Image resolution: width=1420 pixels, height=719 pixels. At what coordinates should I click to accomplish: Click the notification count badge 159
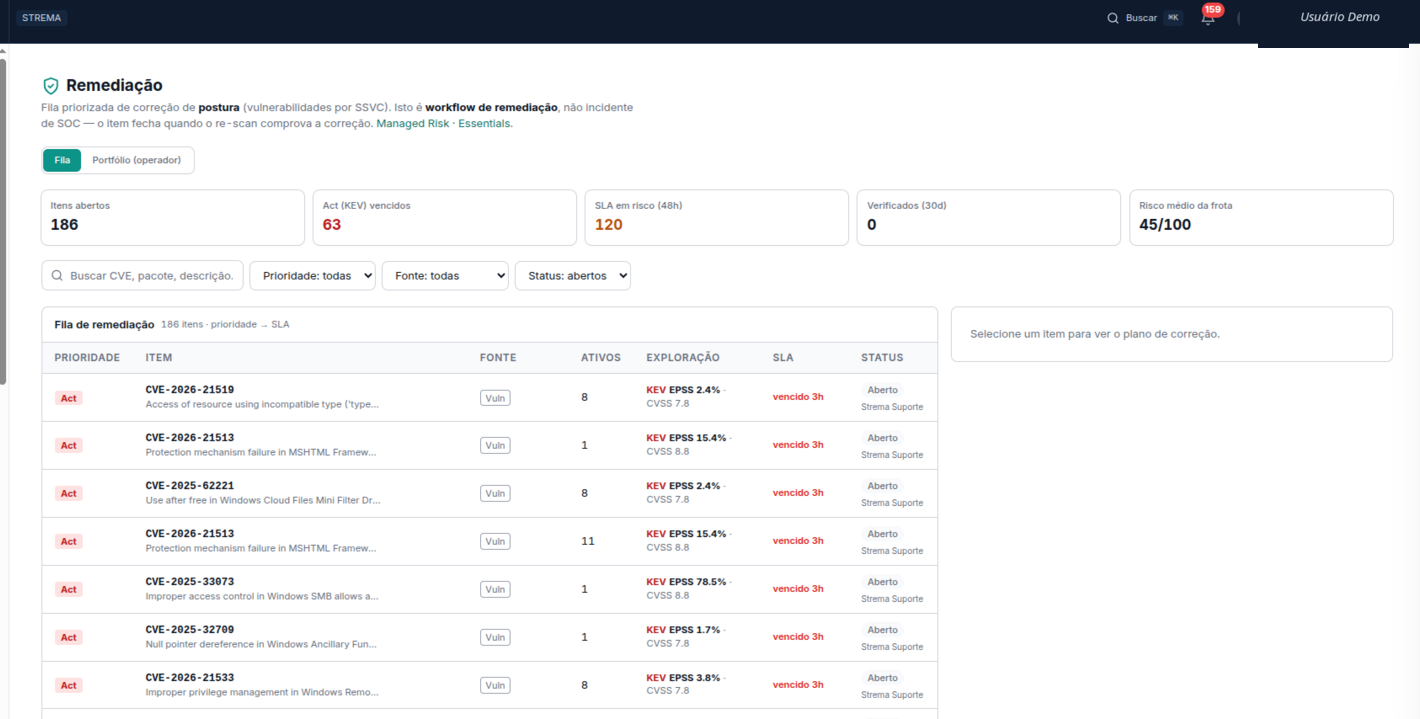pos(1213,10)
